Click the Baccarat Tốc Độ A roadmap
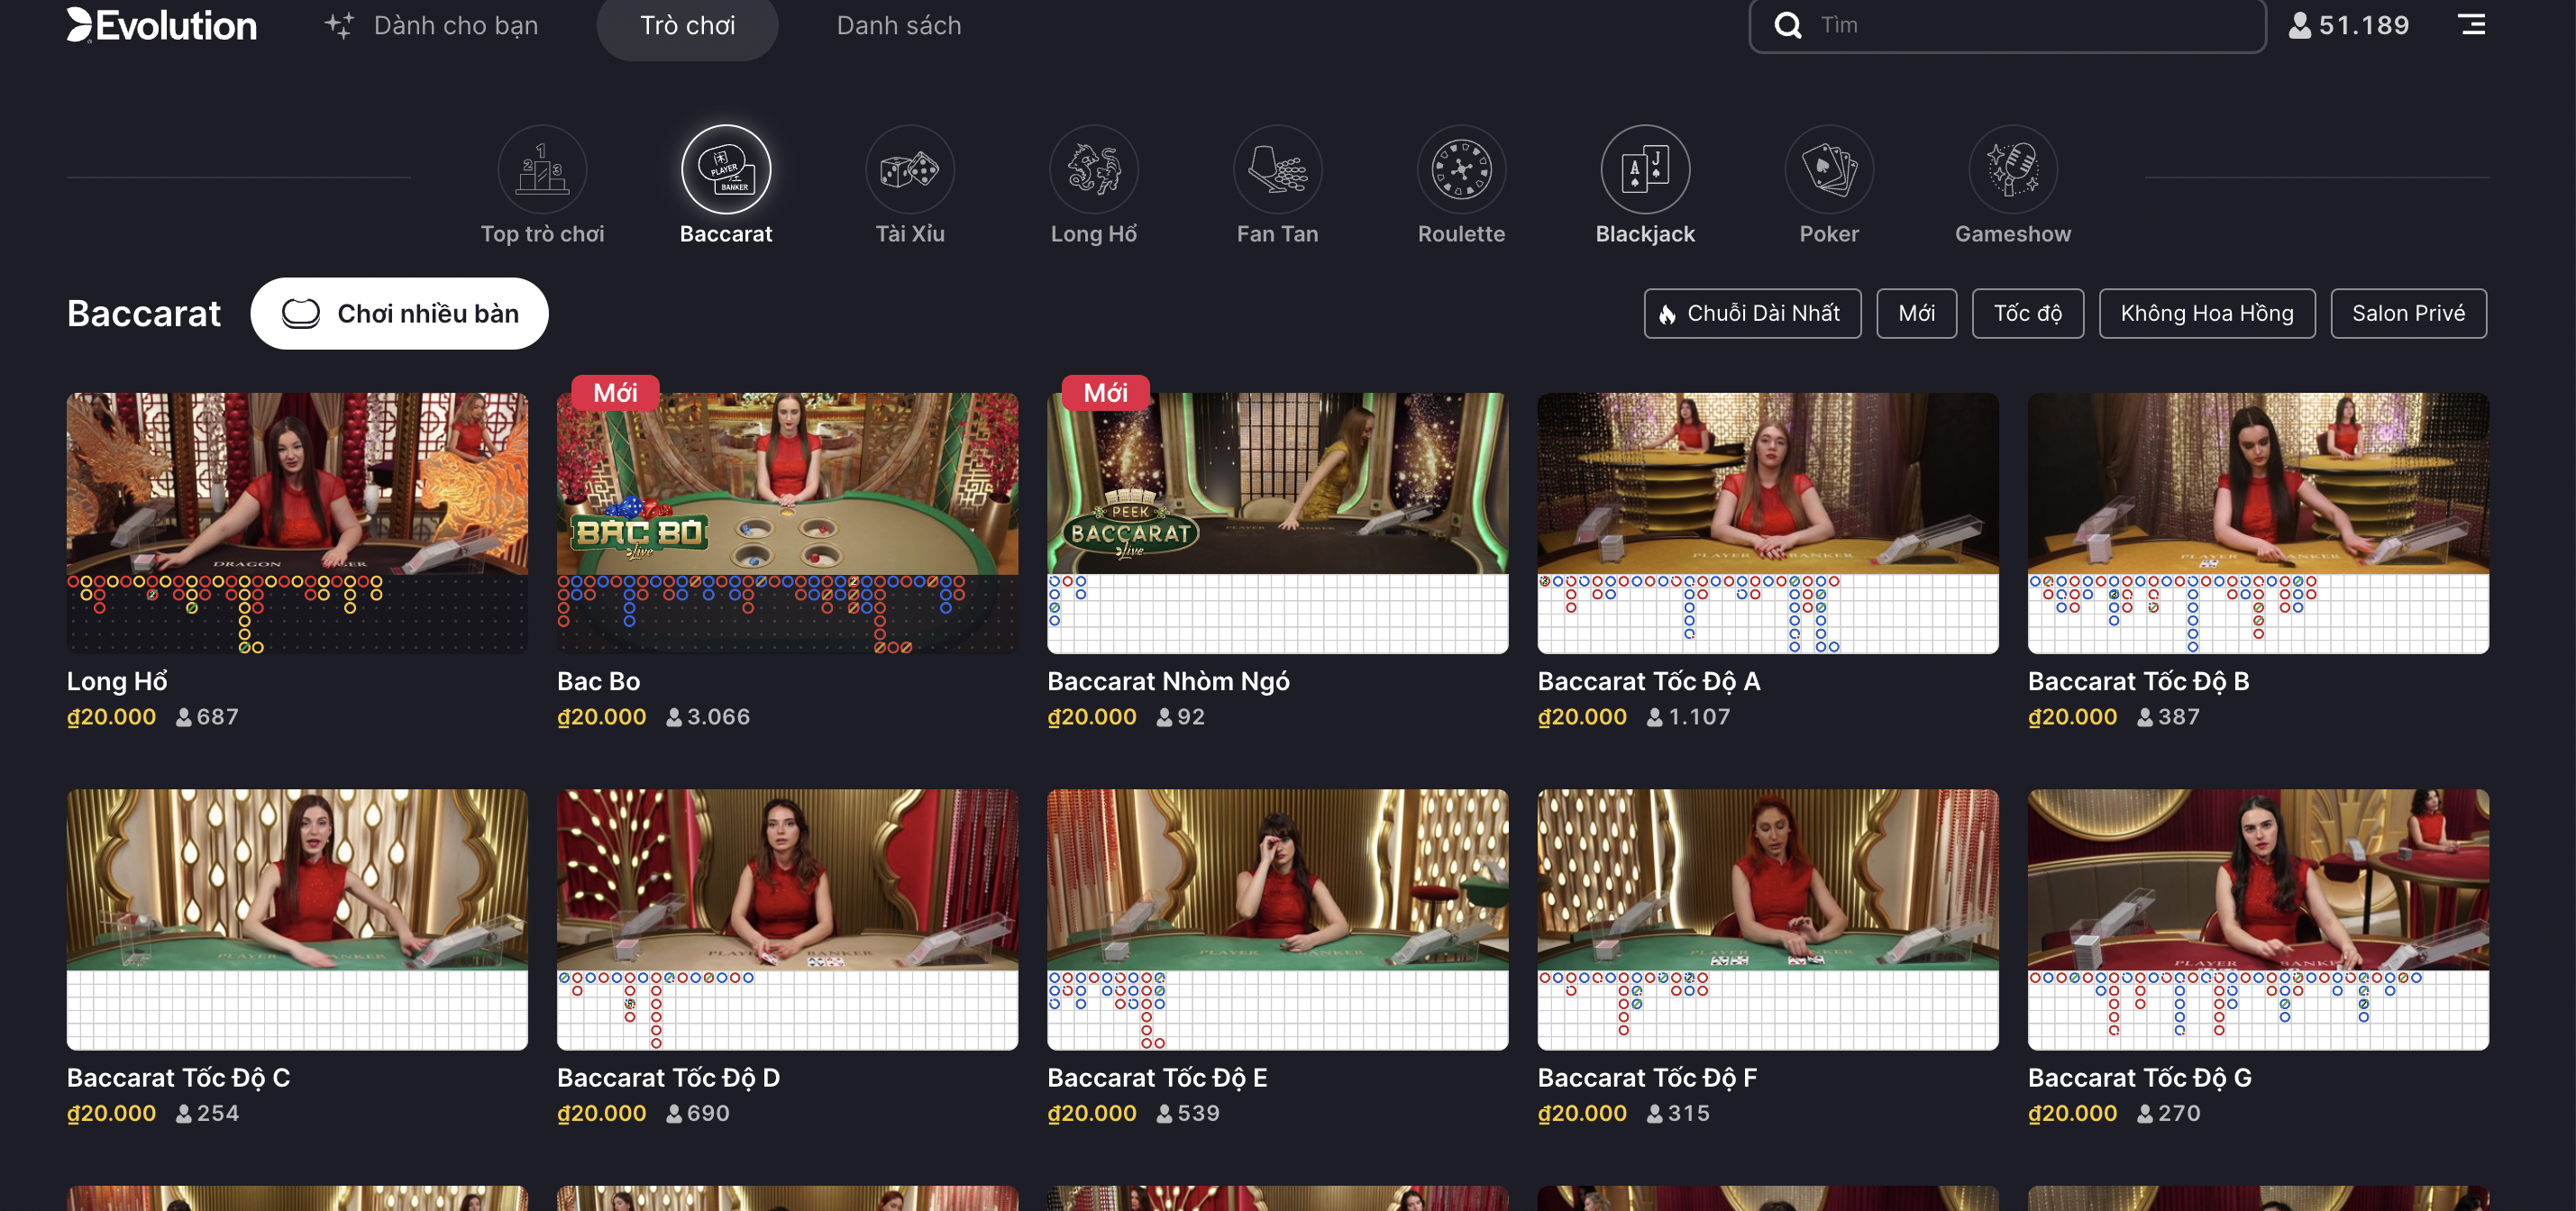This screenshot has height=1211, width=2576. click(1768, 614)
